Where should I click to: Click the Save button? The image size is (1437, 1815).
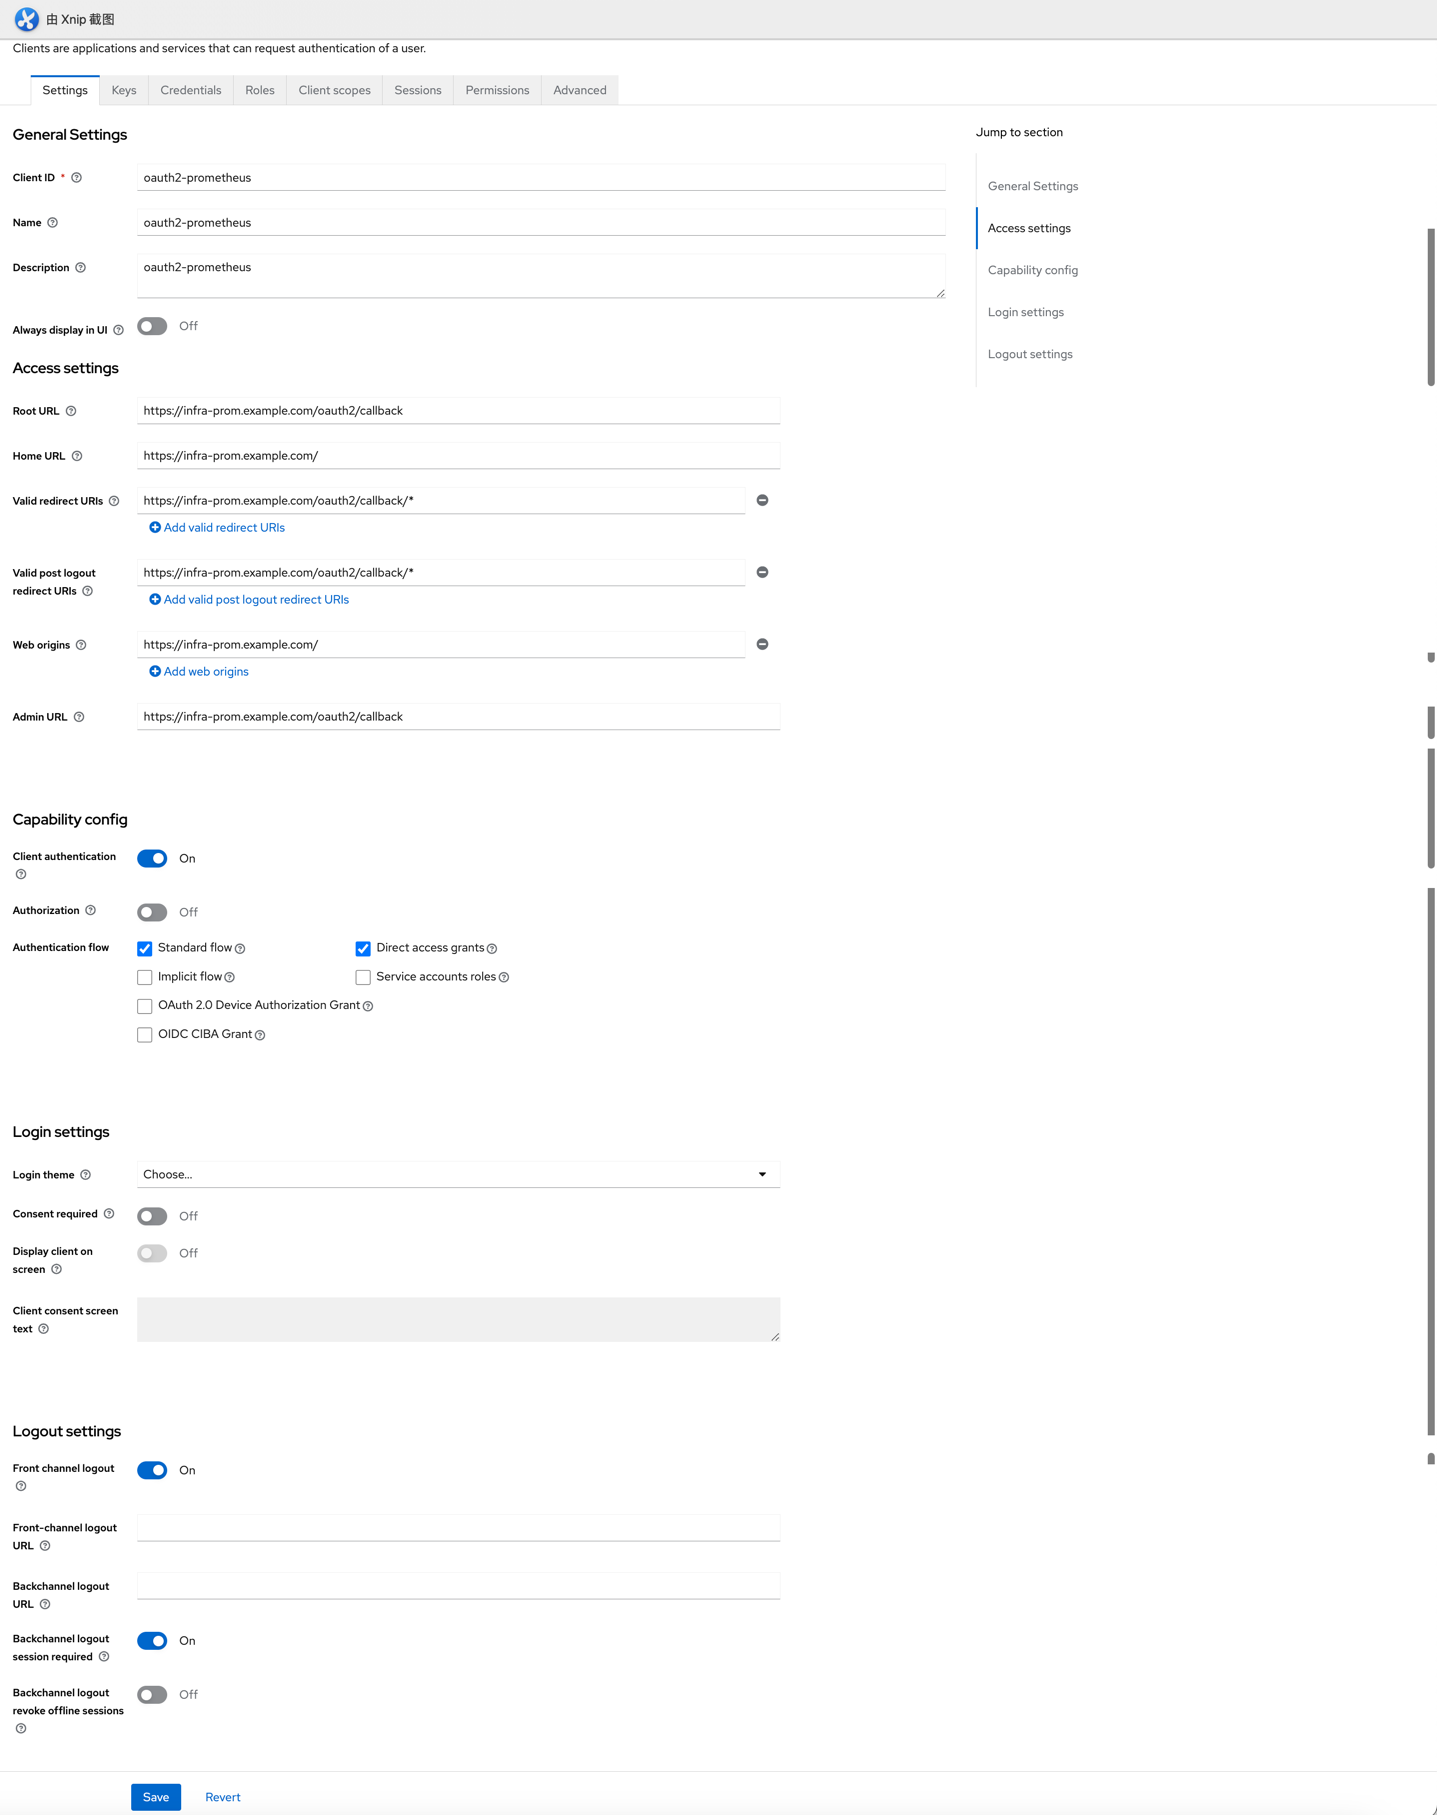click(x=156, y=1797)
